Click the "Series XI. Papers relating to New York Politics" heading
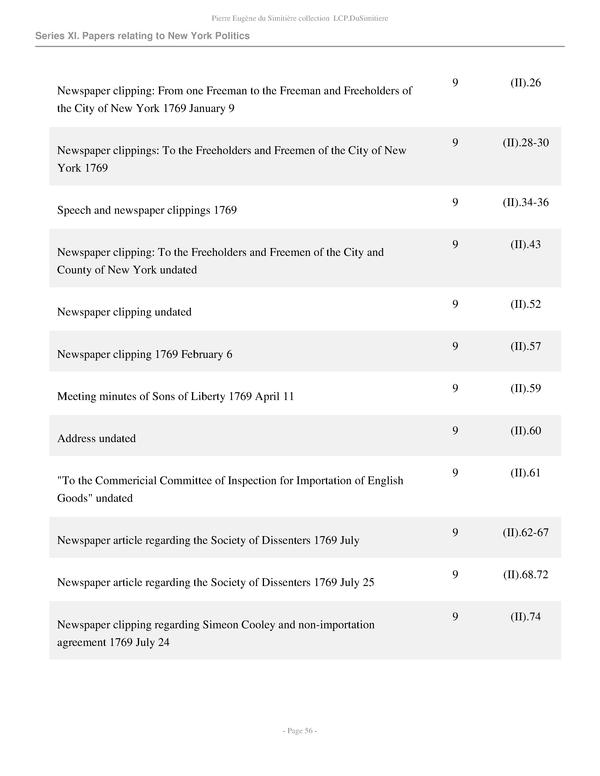 [x=142, y=36]
